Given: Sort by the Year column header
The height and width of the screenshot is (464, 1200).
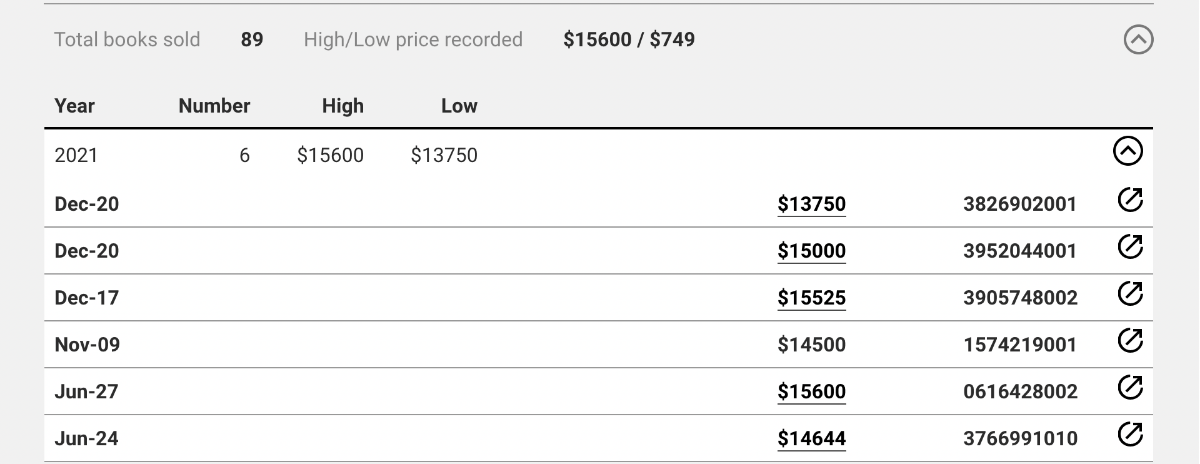Looking at the screenshot, I should (75, 106).
